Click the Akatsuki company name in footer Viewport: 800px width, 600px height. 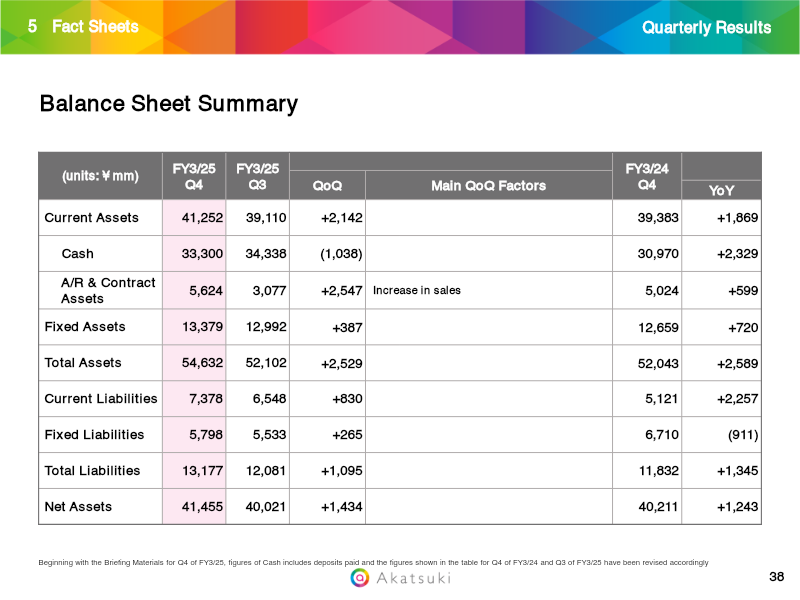(414, 578)
